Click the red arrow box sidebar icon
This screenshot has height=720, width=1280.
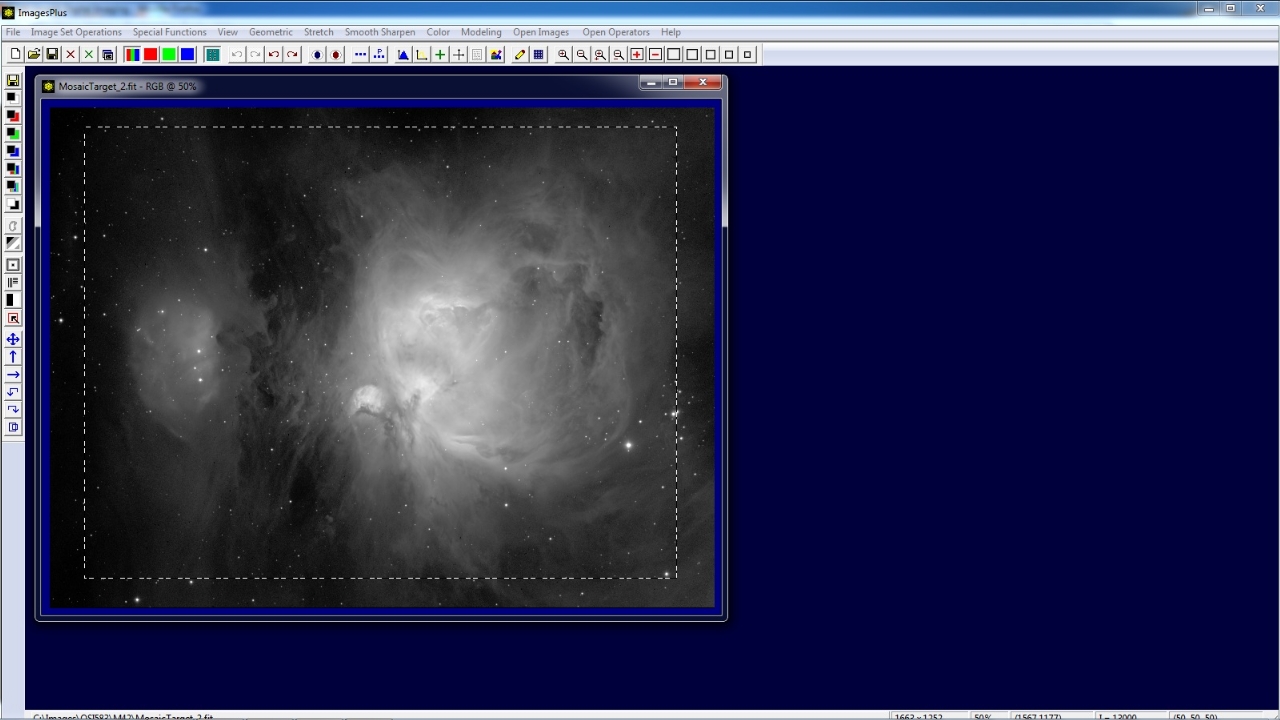point(13,318)
